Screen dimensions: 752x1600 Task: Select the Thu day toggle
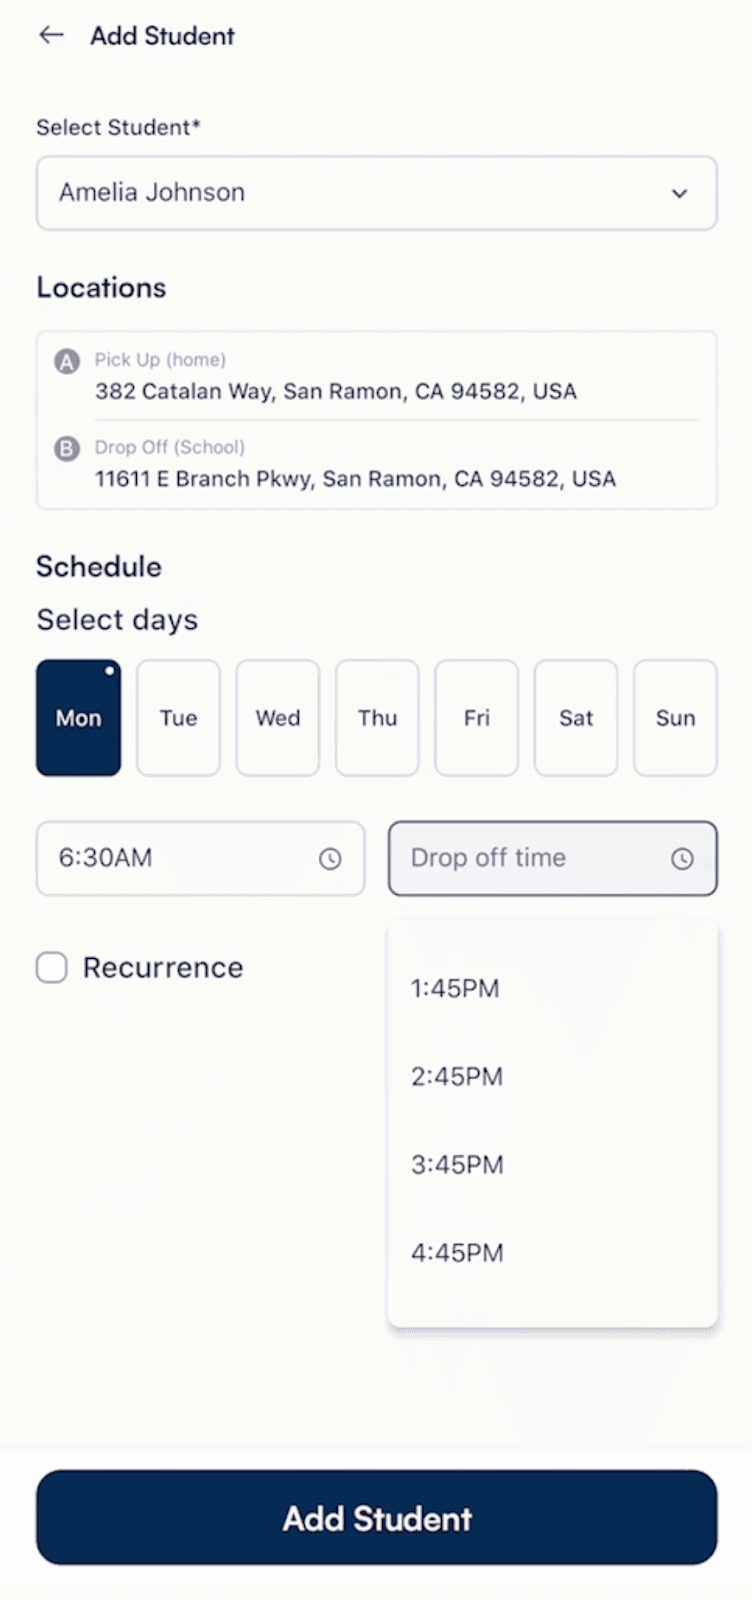[377, 718]
